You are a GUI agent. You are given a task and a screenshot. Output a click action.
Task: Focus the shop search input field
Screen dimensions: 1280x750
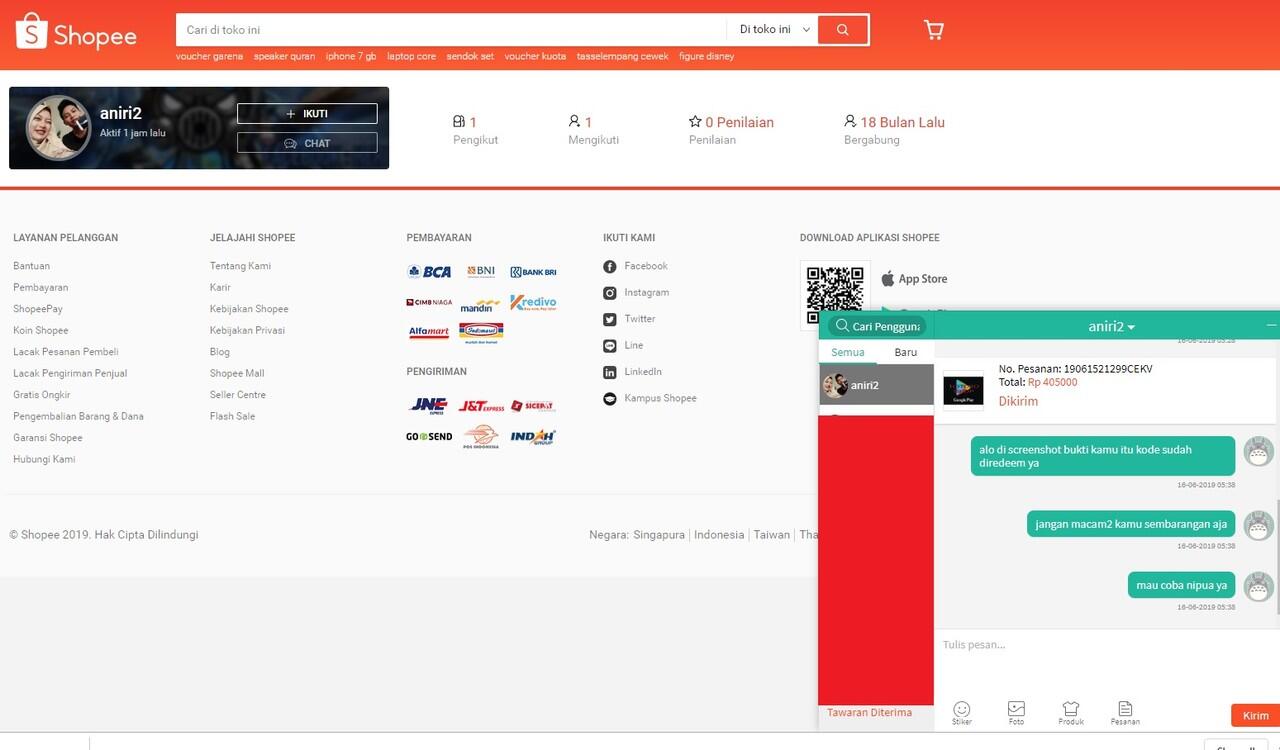[x=451, y=30]
